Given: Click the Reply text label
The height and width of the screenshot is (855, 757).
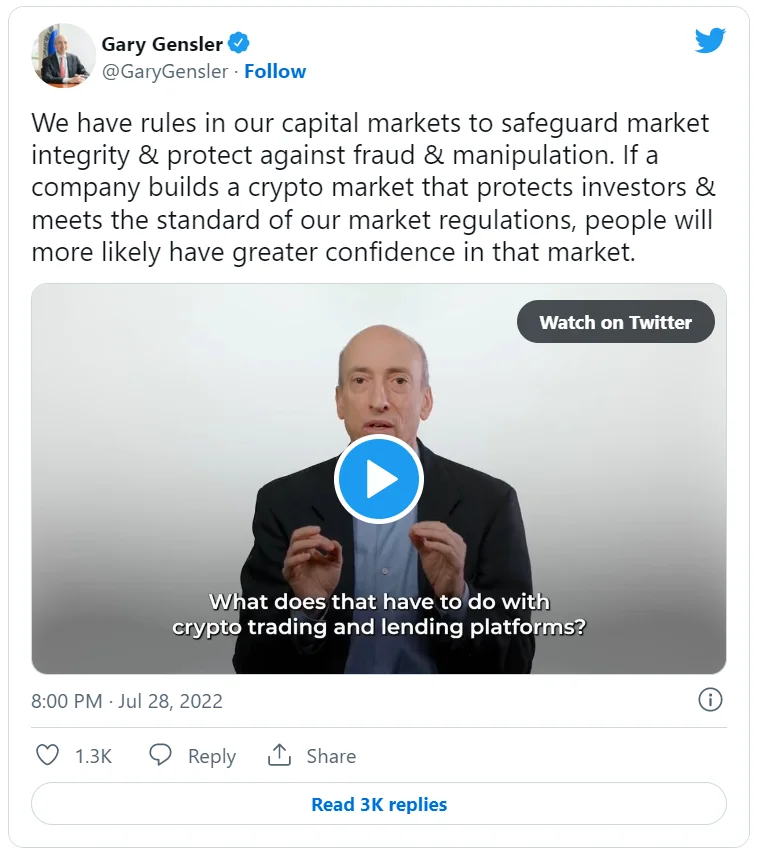Looking at the screenshot, I should (x=212, y=756).
